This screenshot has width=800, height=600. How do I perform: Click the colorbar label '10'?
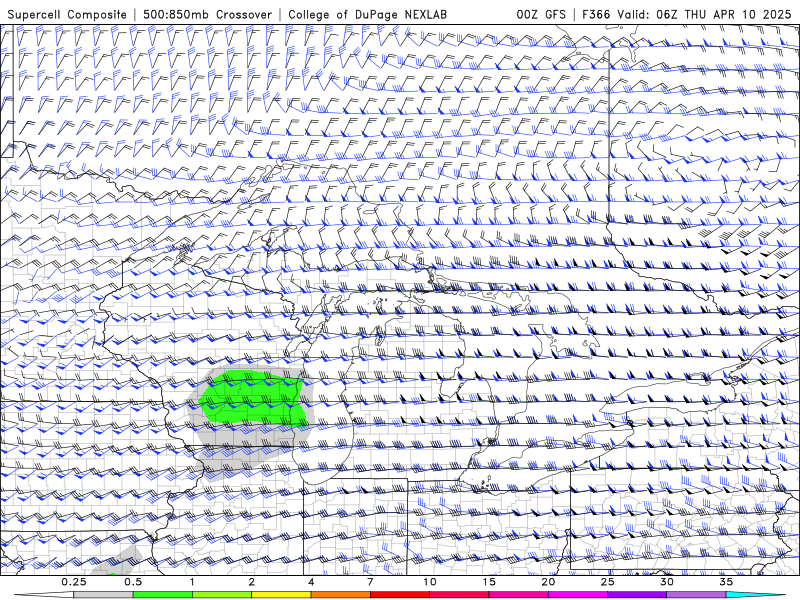point(430,582)
